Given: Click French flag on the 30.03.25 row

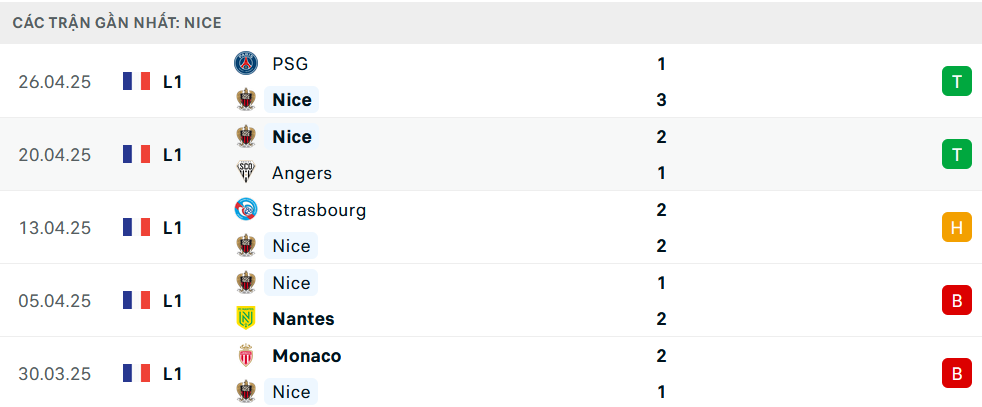Looking at the screenshot, I should (x=137, y=374).
